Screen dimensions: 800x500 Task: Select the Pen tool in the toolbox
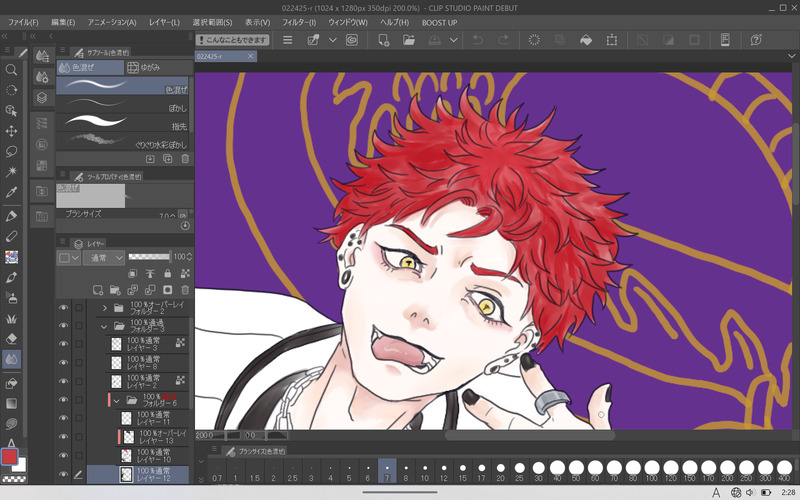tap(11, 216)
